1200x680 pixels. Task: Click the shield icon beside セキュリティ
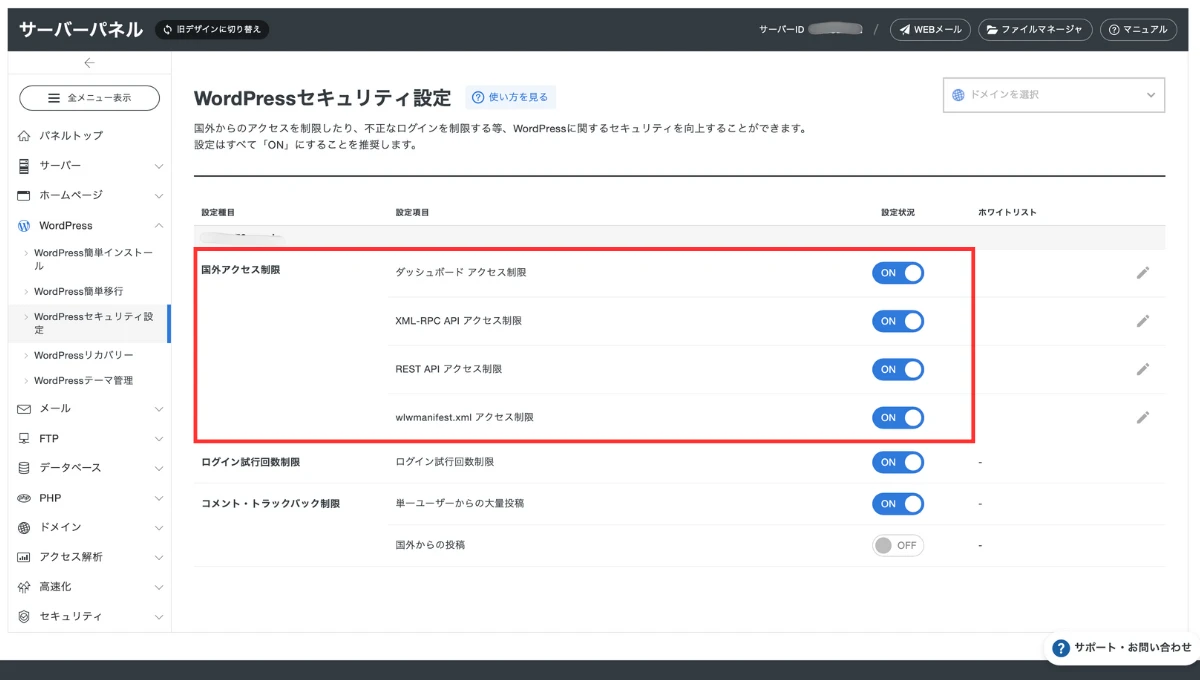[24, 616]
